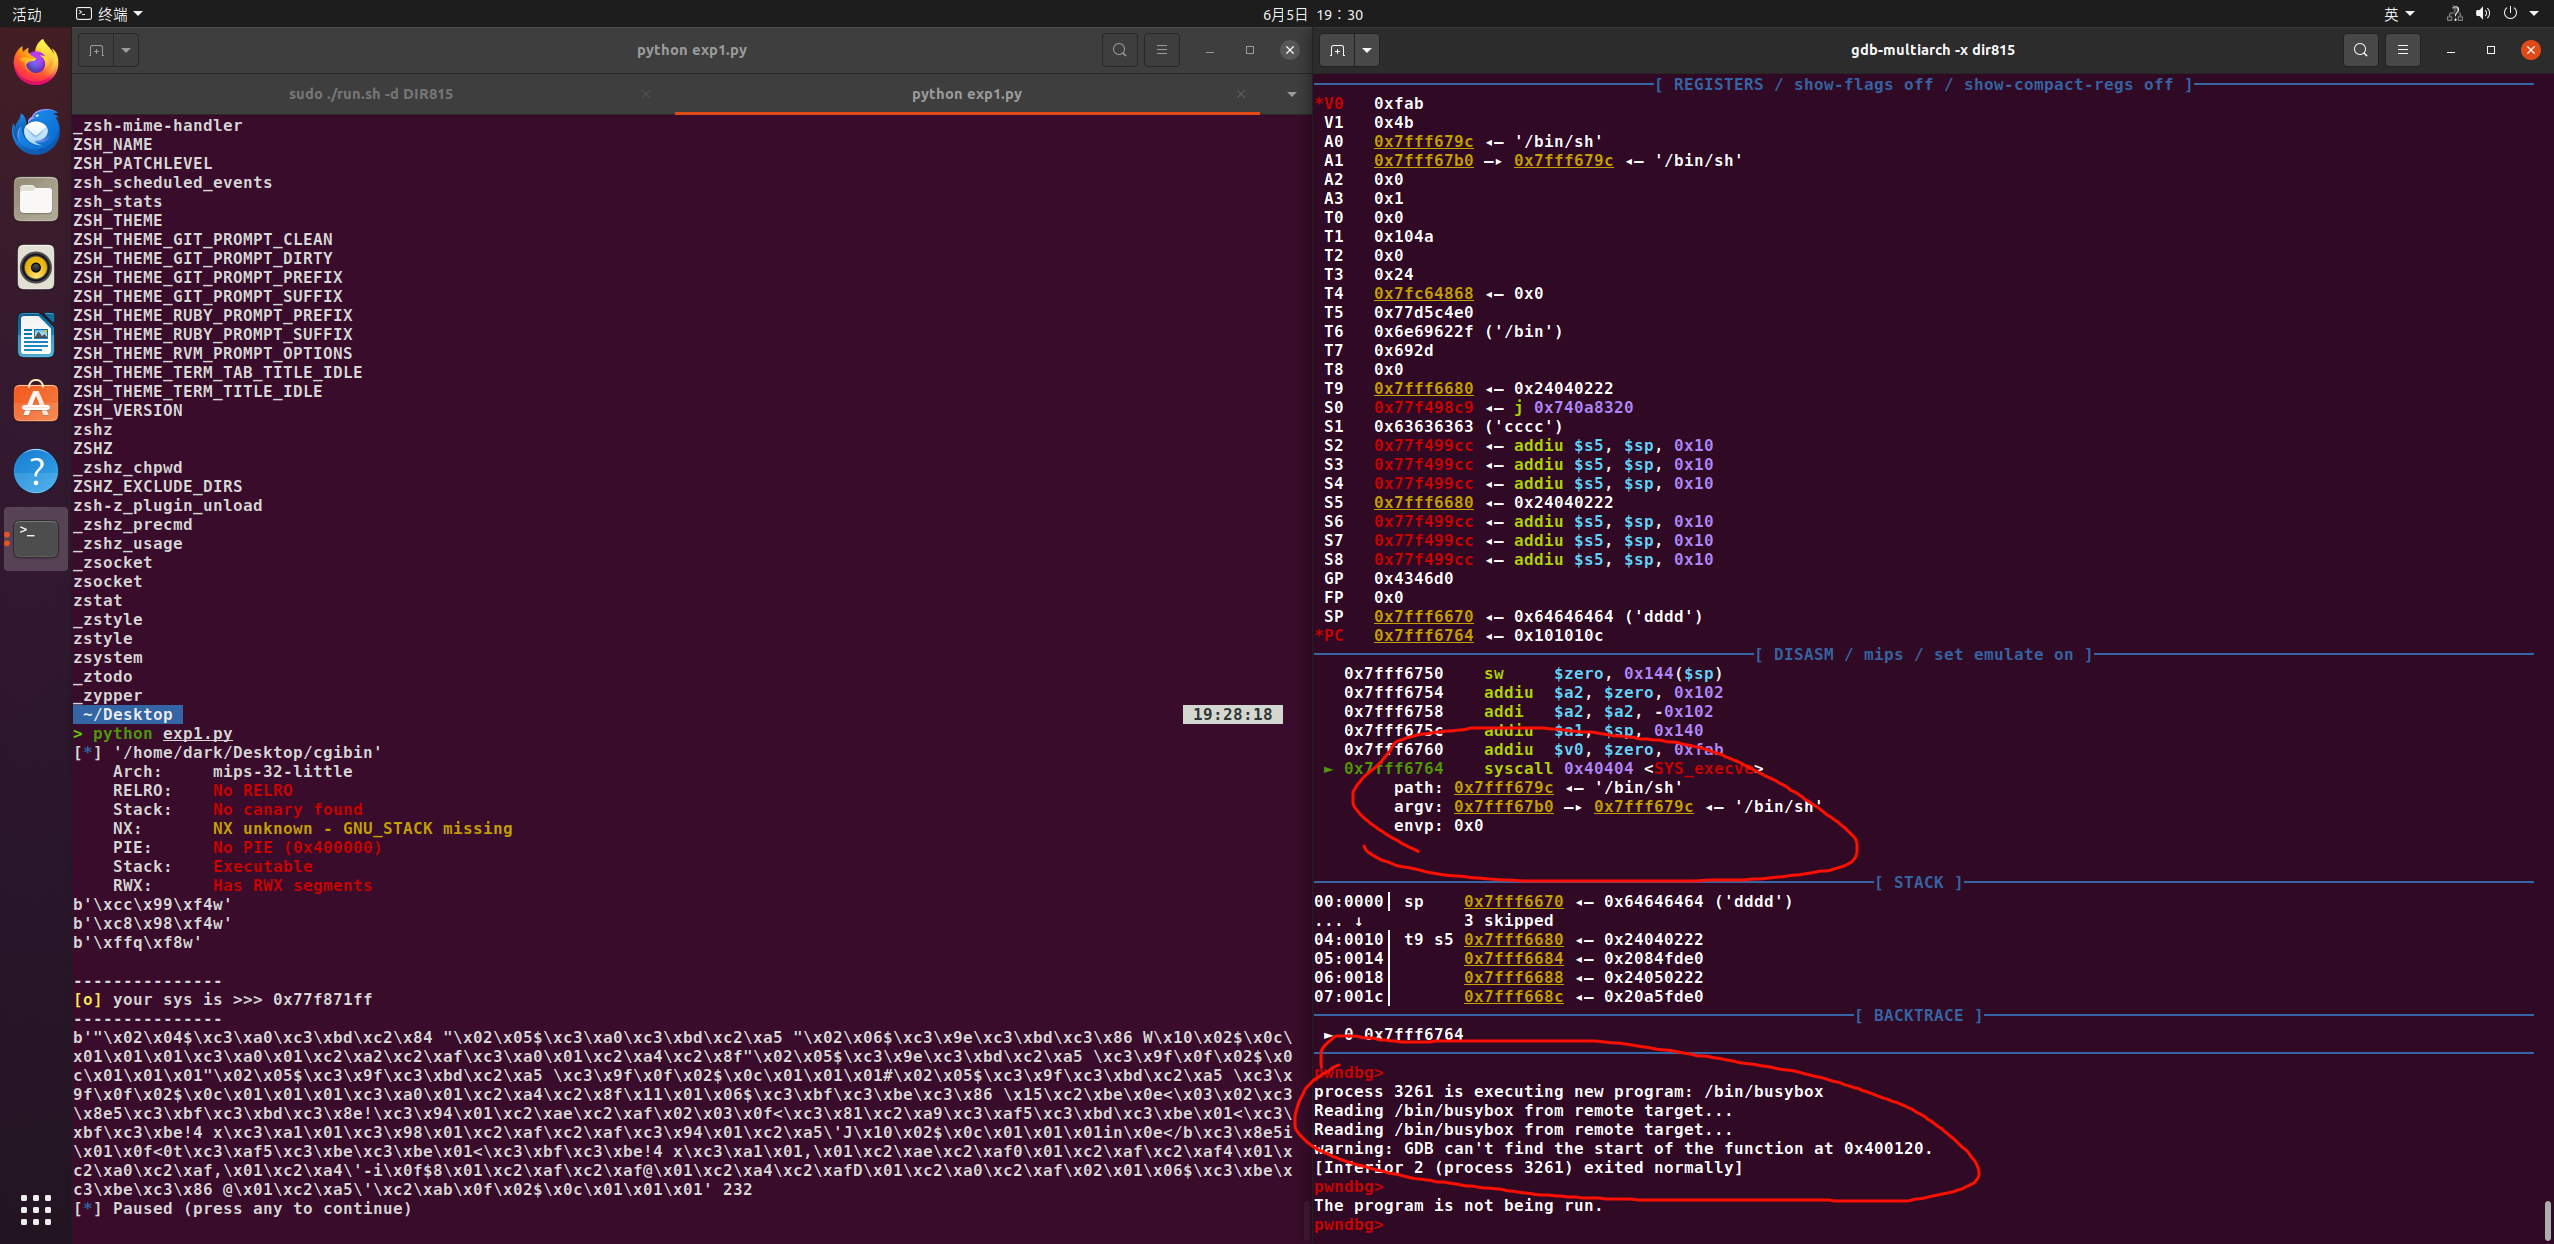Click the DISASM / mips section header
The image size is (2554, 1244).
click(1923, 654)
